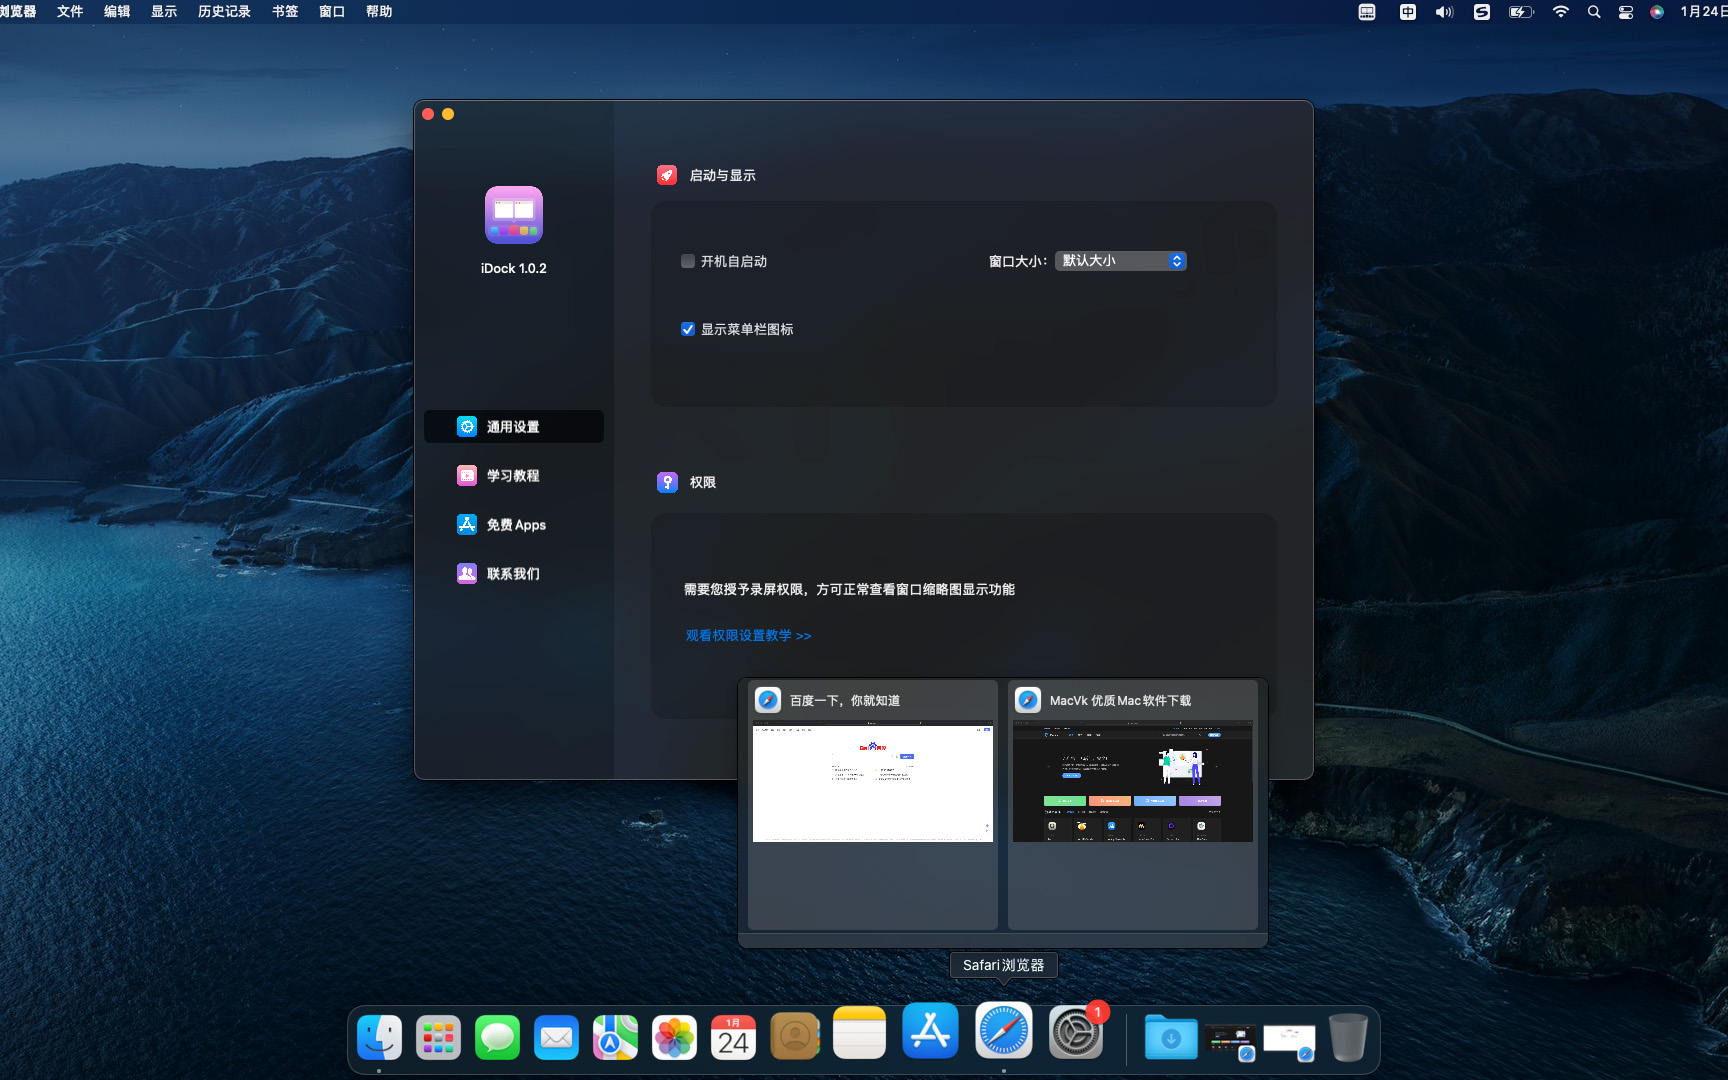Click the Wi-Fi status icon
Viewport: 1728px width, 1080px height.
1561,12
